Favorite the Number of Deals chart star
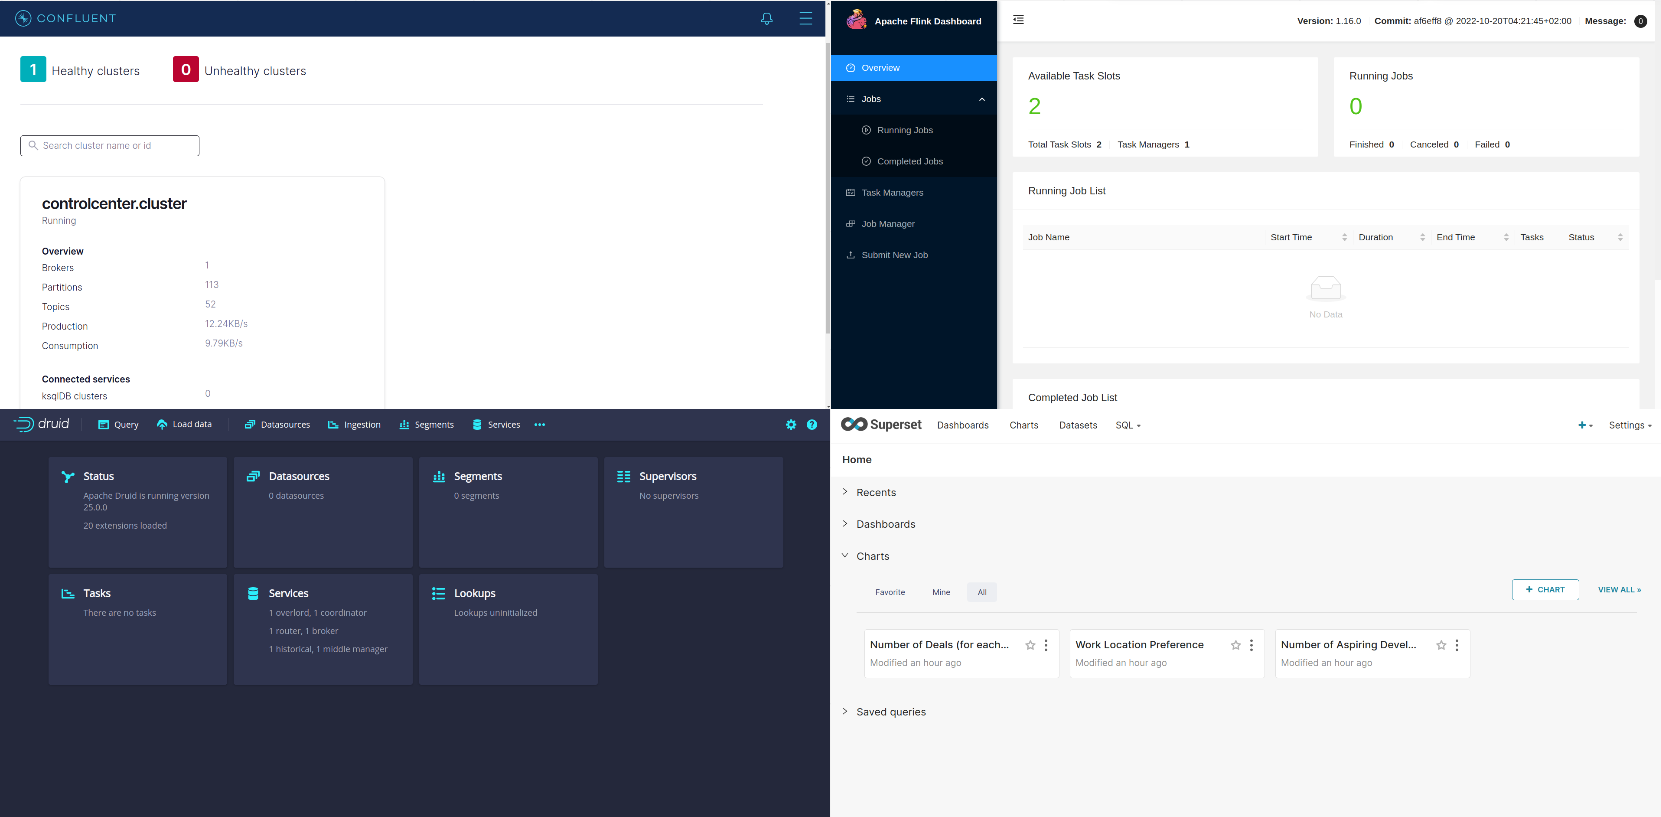 click(1030, 645)
